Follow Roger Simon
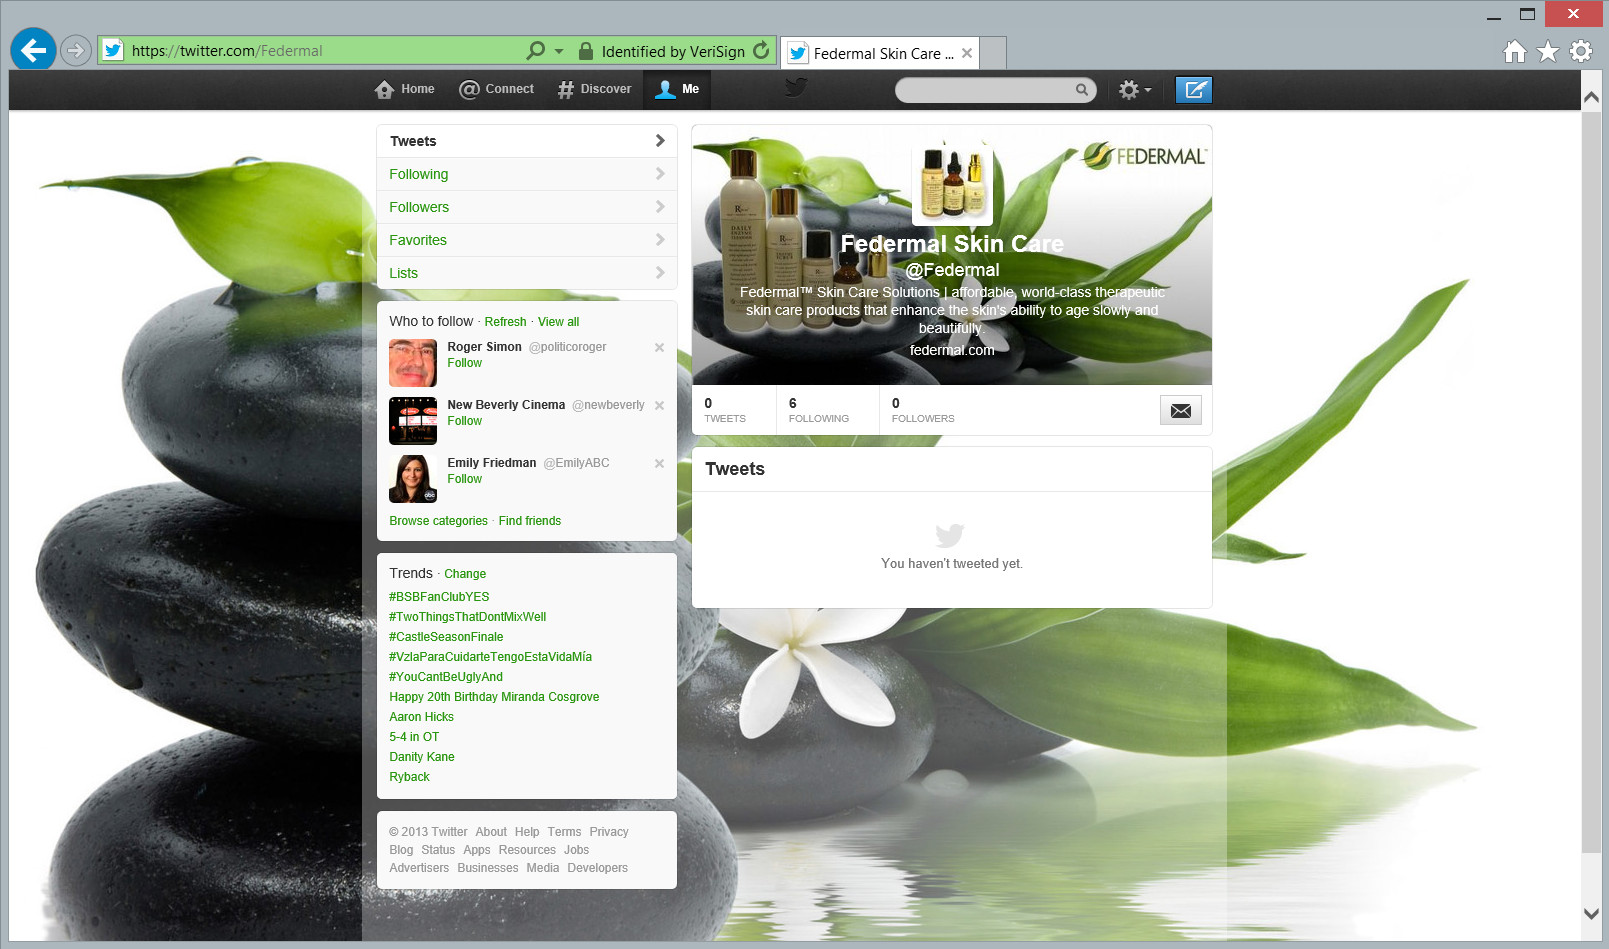1609x949 pixels. 464,363
